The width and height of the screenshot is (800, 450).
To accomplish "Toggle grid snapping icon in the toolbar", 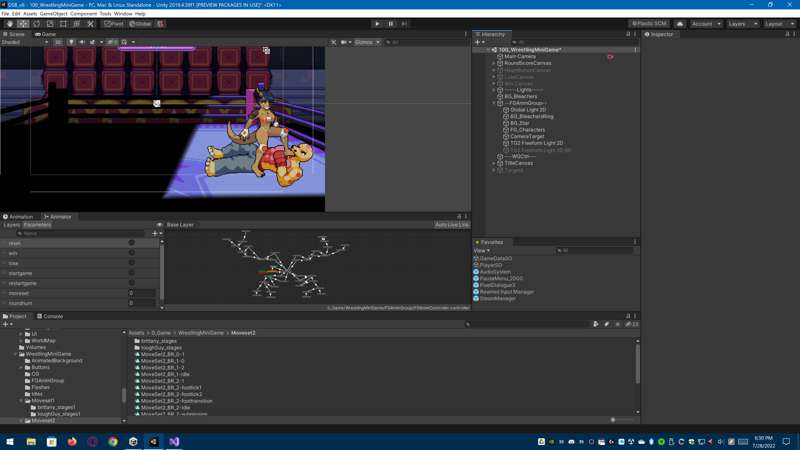I will [x=160, y=24].
